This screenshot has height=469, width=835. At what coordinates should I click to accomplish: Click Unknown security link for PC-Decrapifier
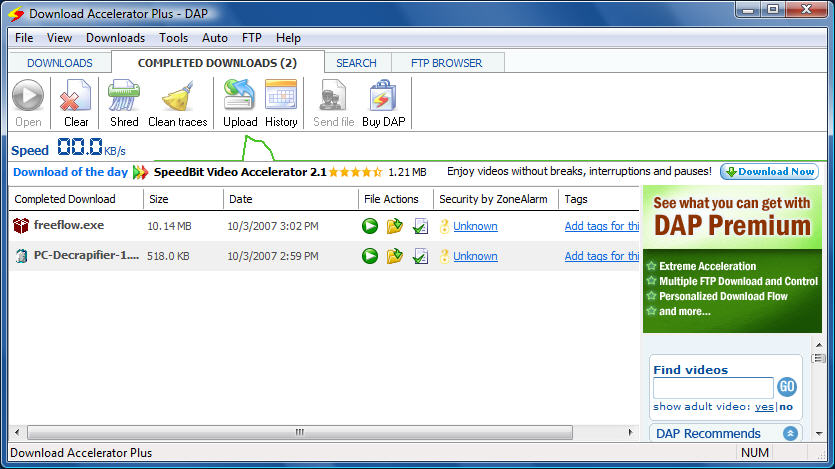click(x=476, y=256)
